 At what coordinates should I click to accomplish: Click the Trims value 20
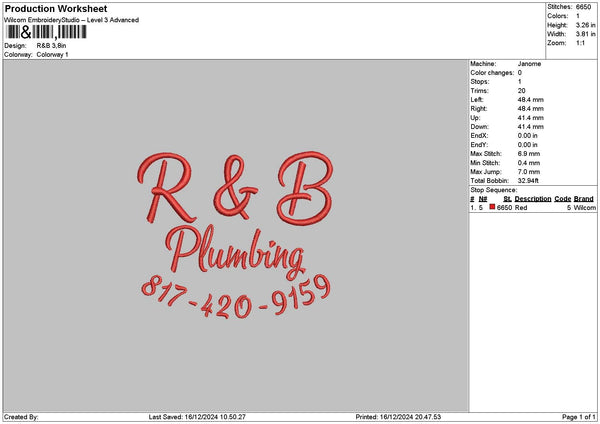tap(522, 91)
